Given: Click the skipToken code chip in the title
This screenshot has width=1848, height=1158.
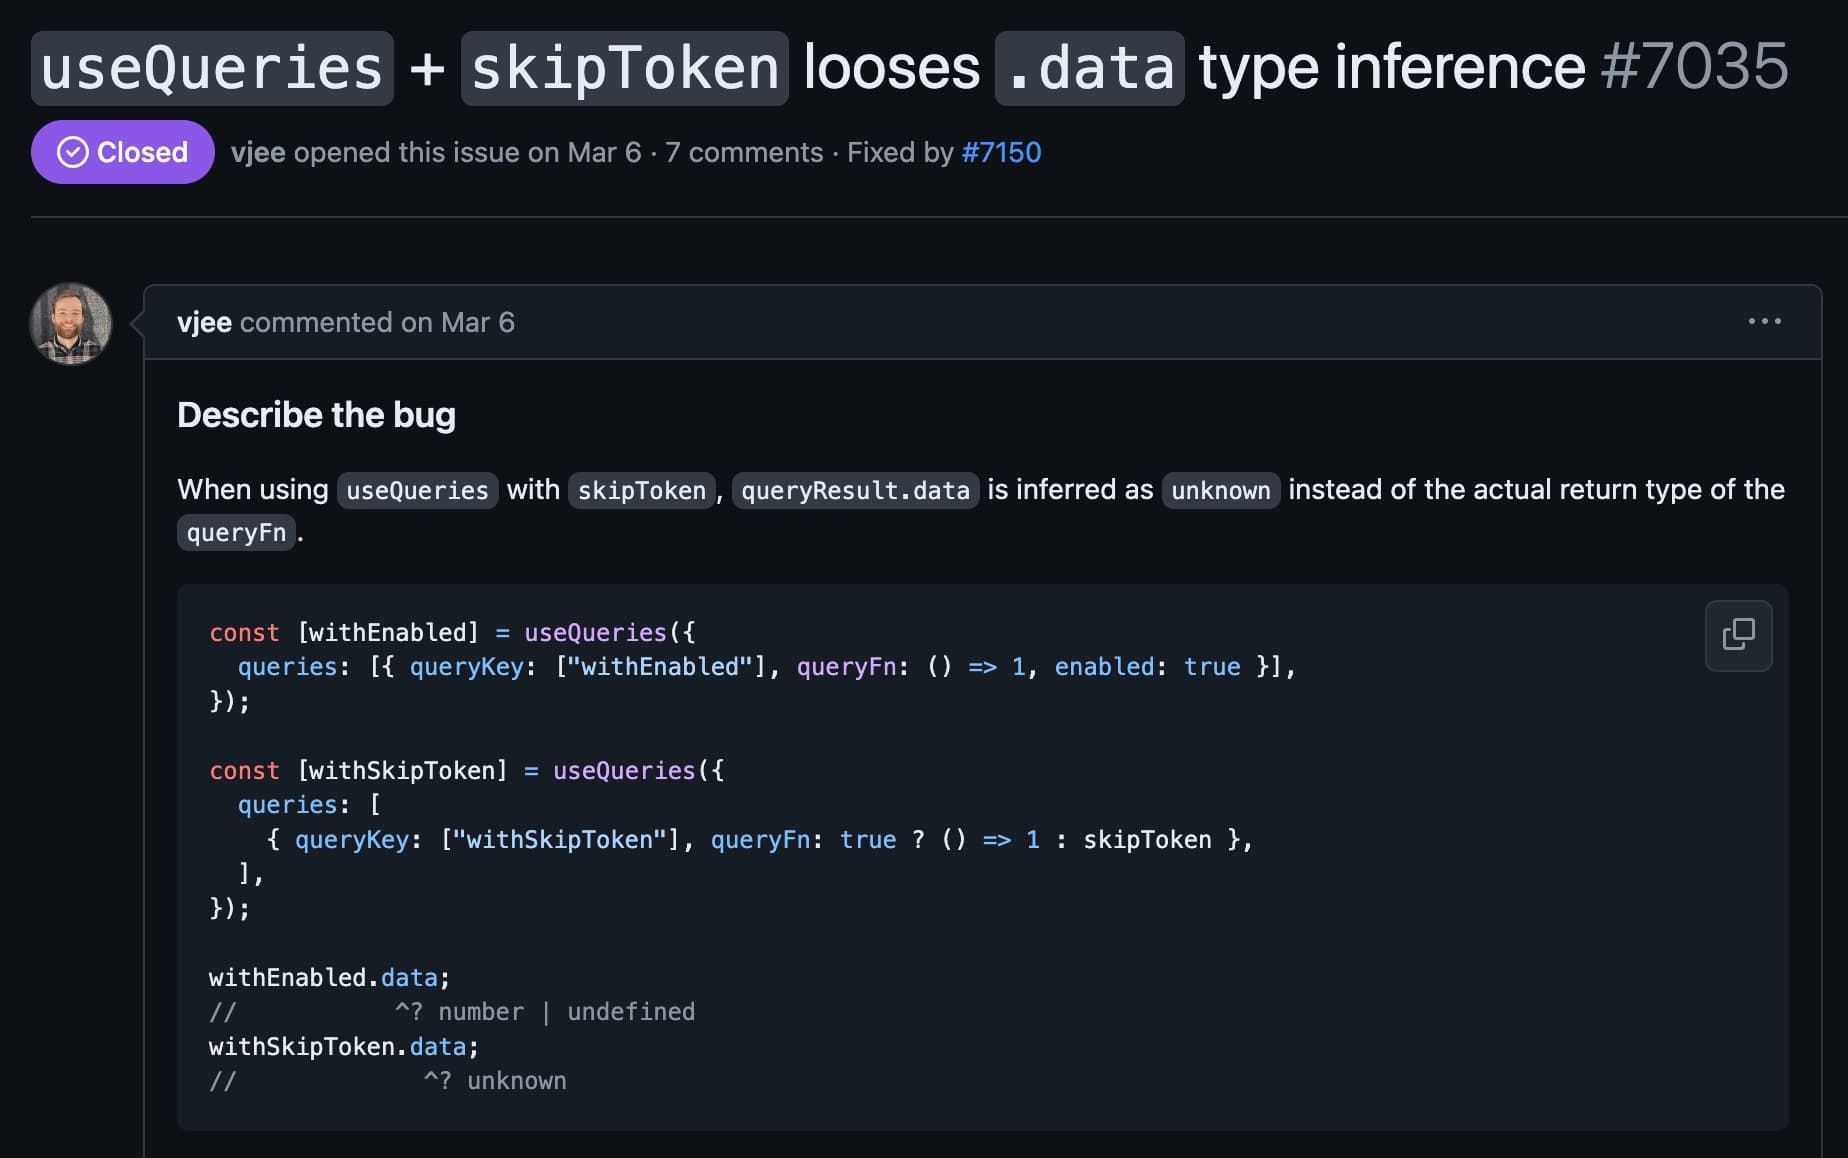Looking at the screenshot, I should coord(624,68).
